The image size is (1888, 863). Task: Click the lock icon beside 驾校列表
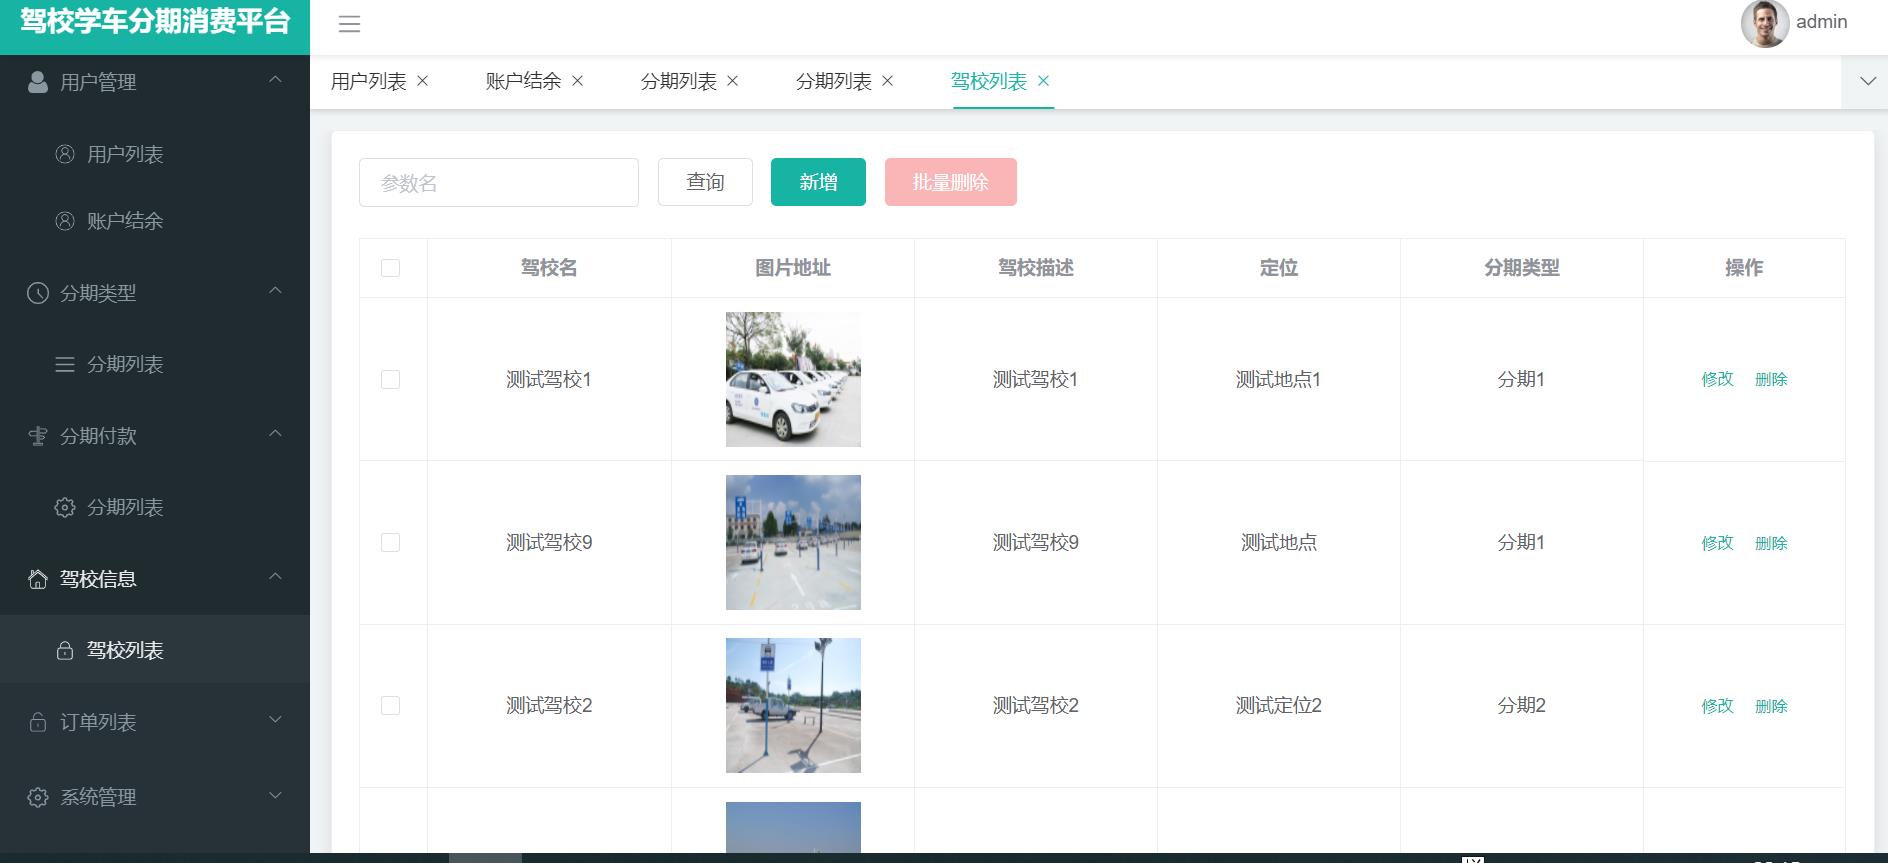65,650
